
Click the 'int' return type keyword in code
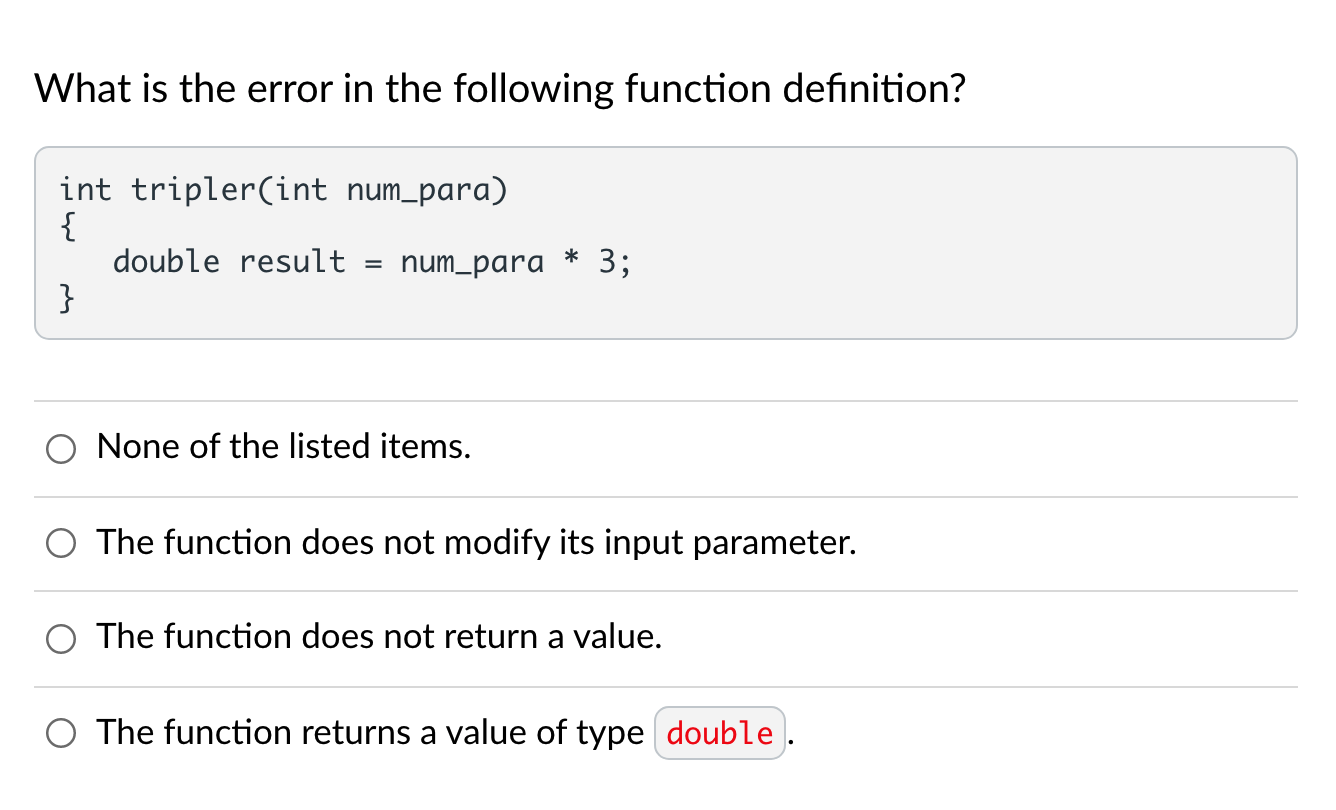click(85, 190)
